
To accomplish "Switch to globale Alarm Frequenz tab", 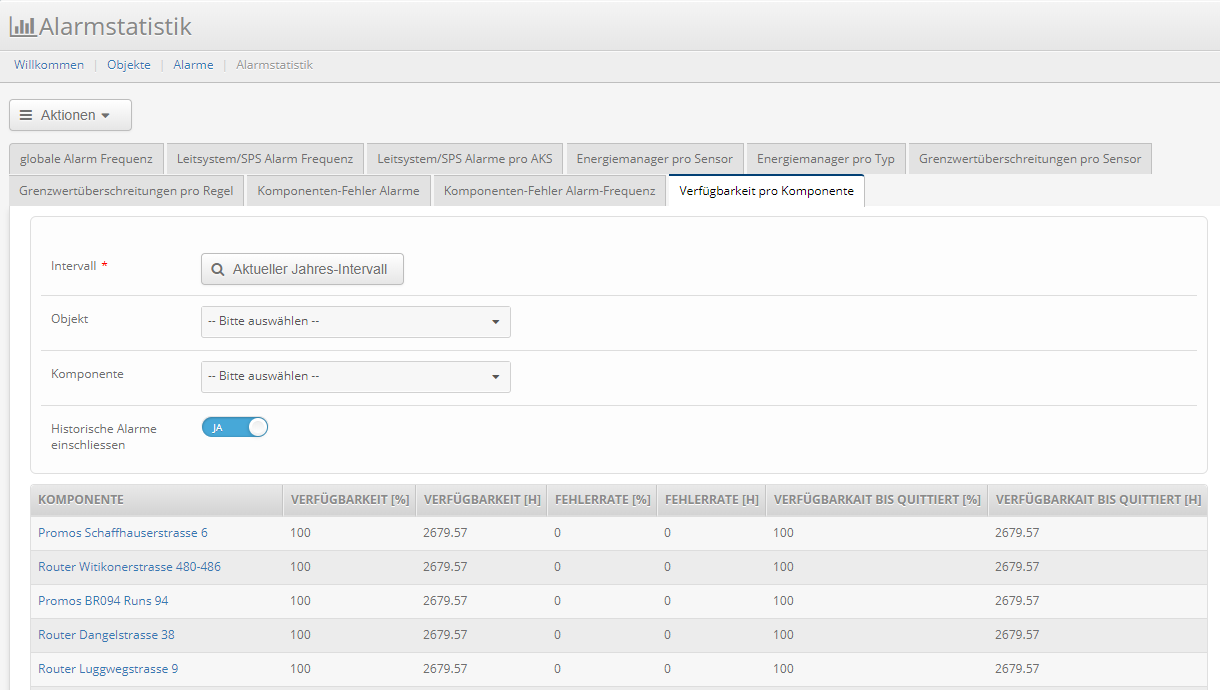I will coord(86,159).
